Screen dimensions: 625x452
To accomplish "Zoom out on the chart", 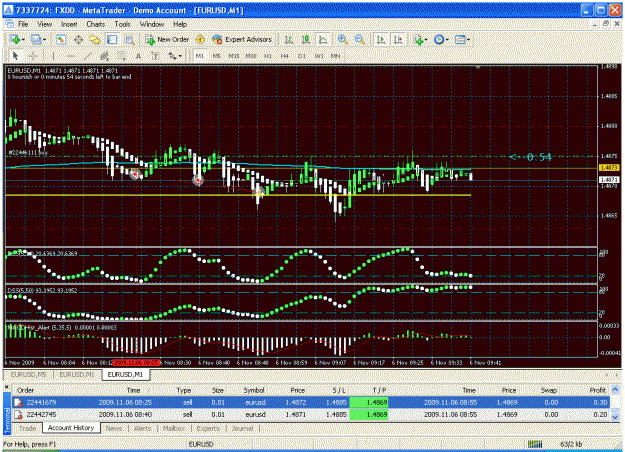I will (359, 39).
